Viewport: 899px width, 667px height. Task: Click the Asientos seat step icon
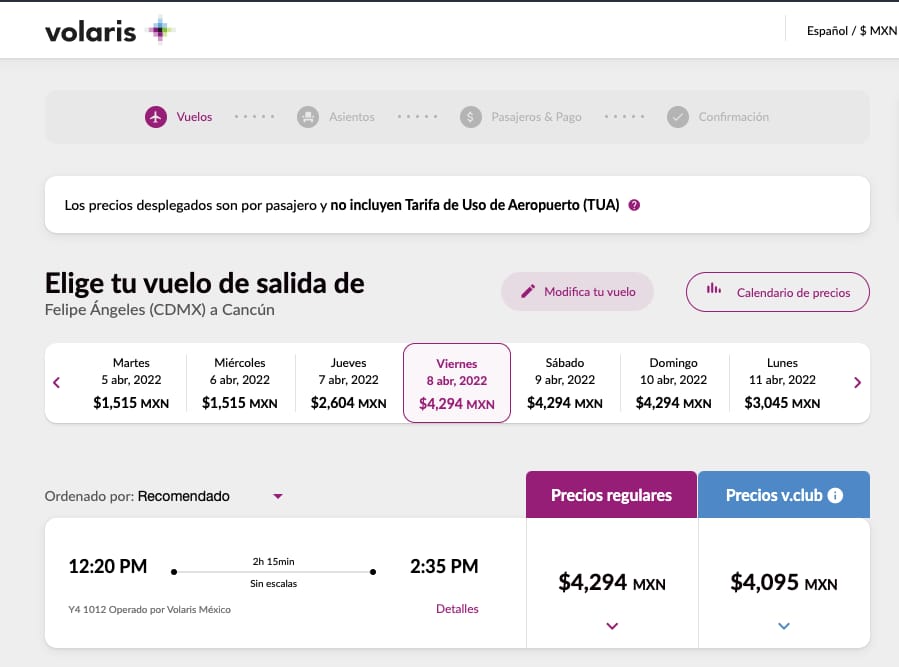click(308, 117)
